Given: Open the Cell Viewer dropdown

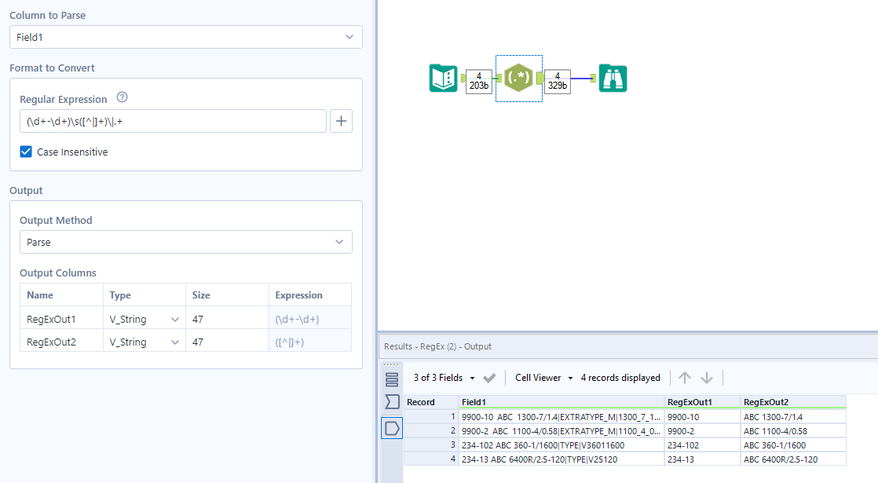Looking at the screenshot, I should tap(544, 378).
